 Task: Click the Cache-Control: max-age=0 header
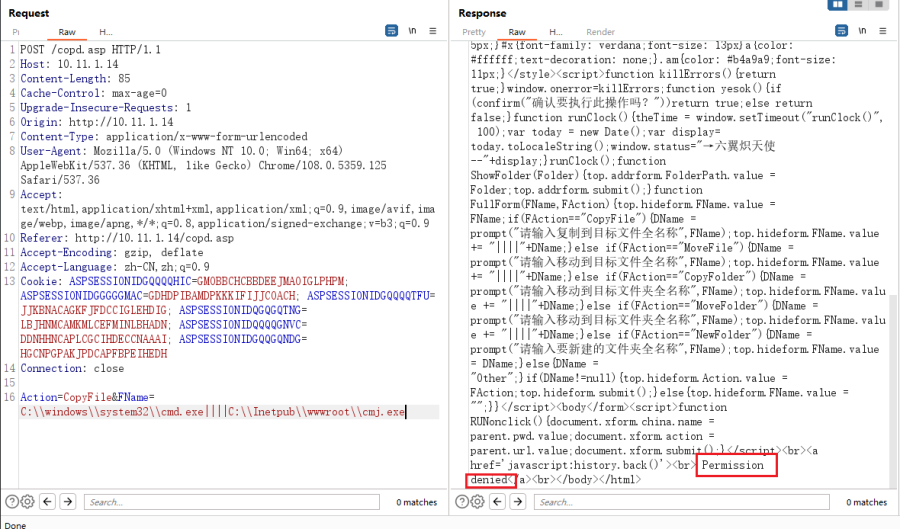point(94,93)
